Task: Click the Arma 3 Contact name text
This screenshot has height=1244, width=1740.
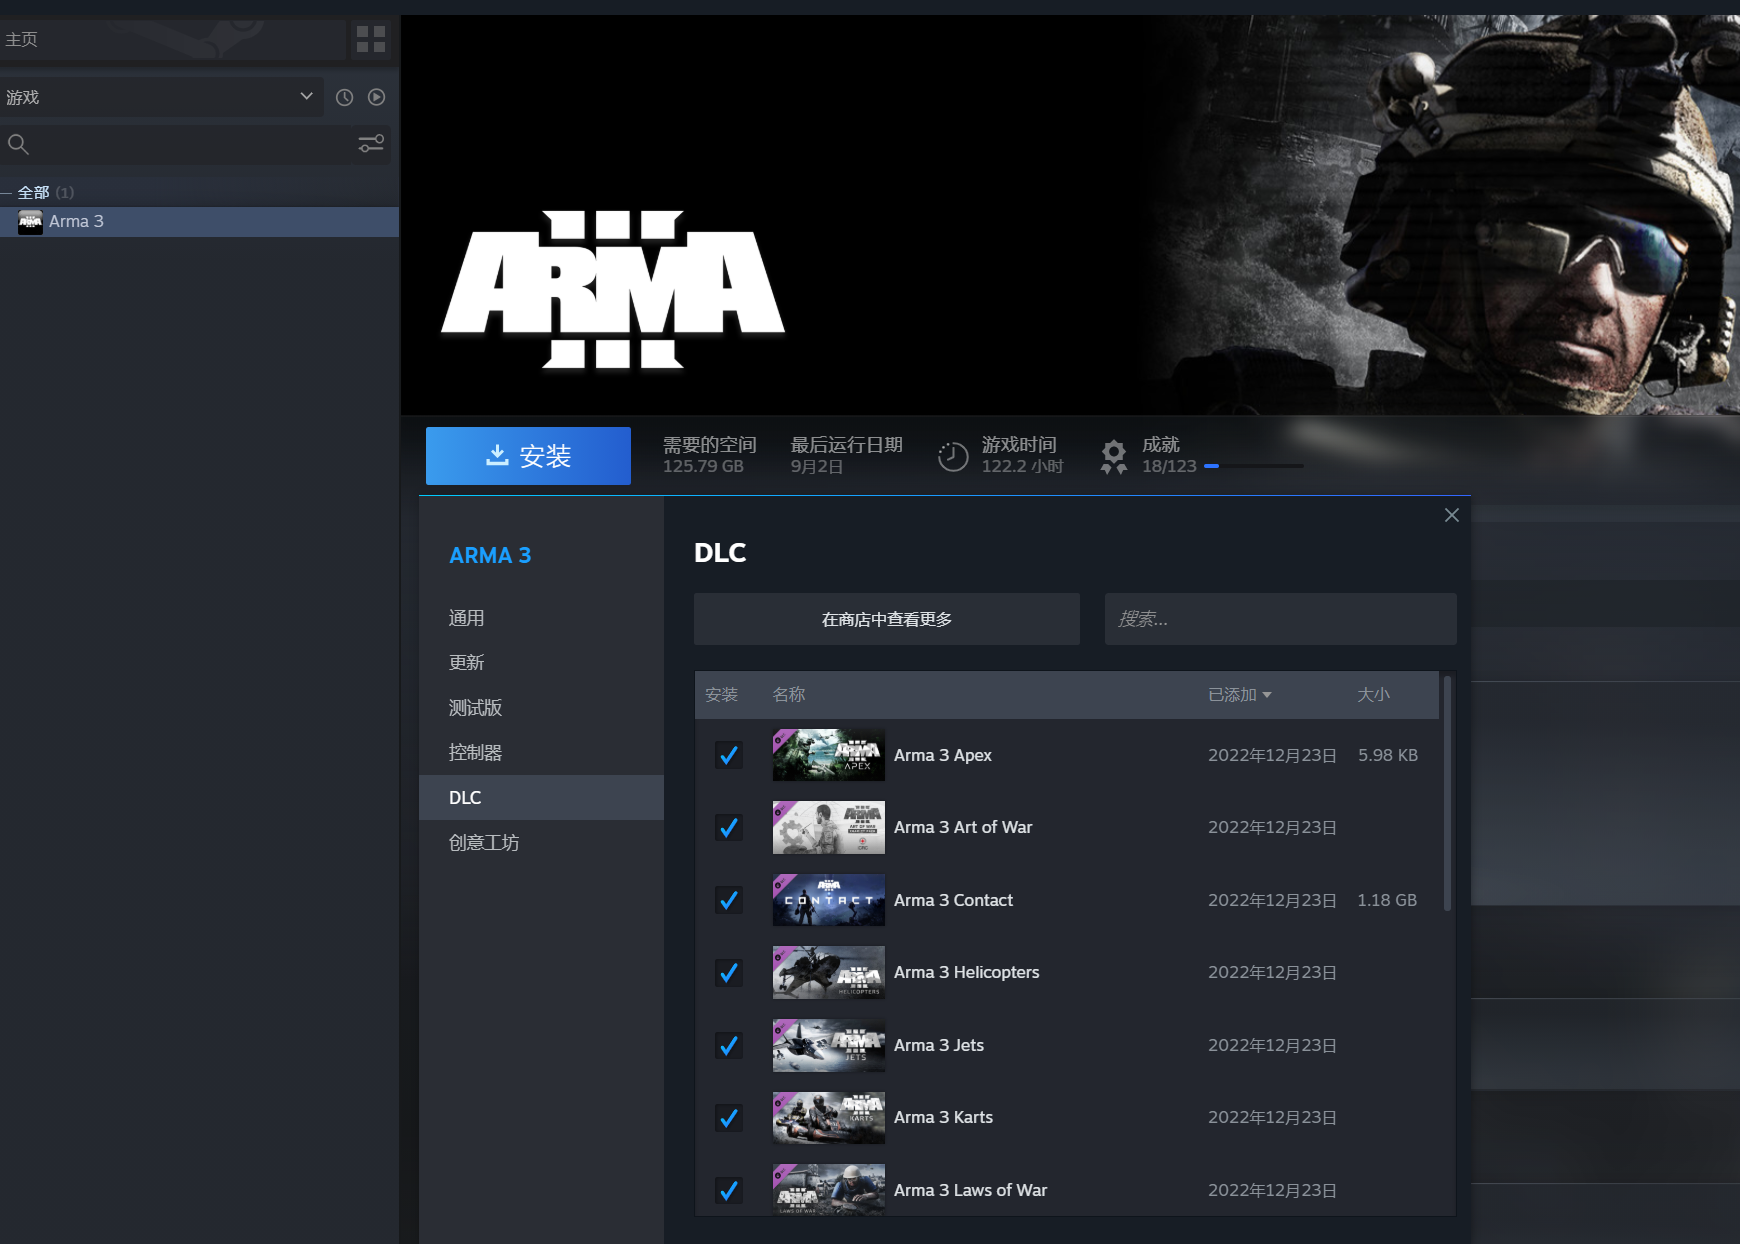Action: (x=953, y=900)
